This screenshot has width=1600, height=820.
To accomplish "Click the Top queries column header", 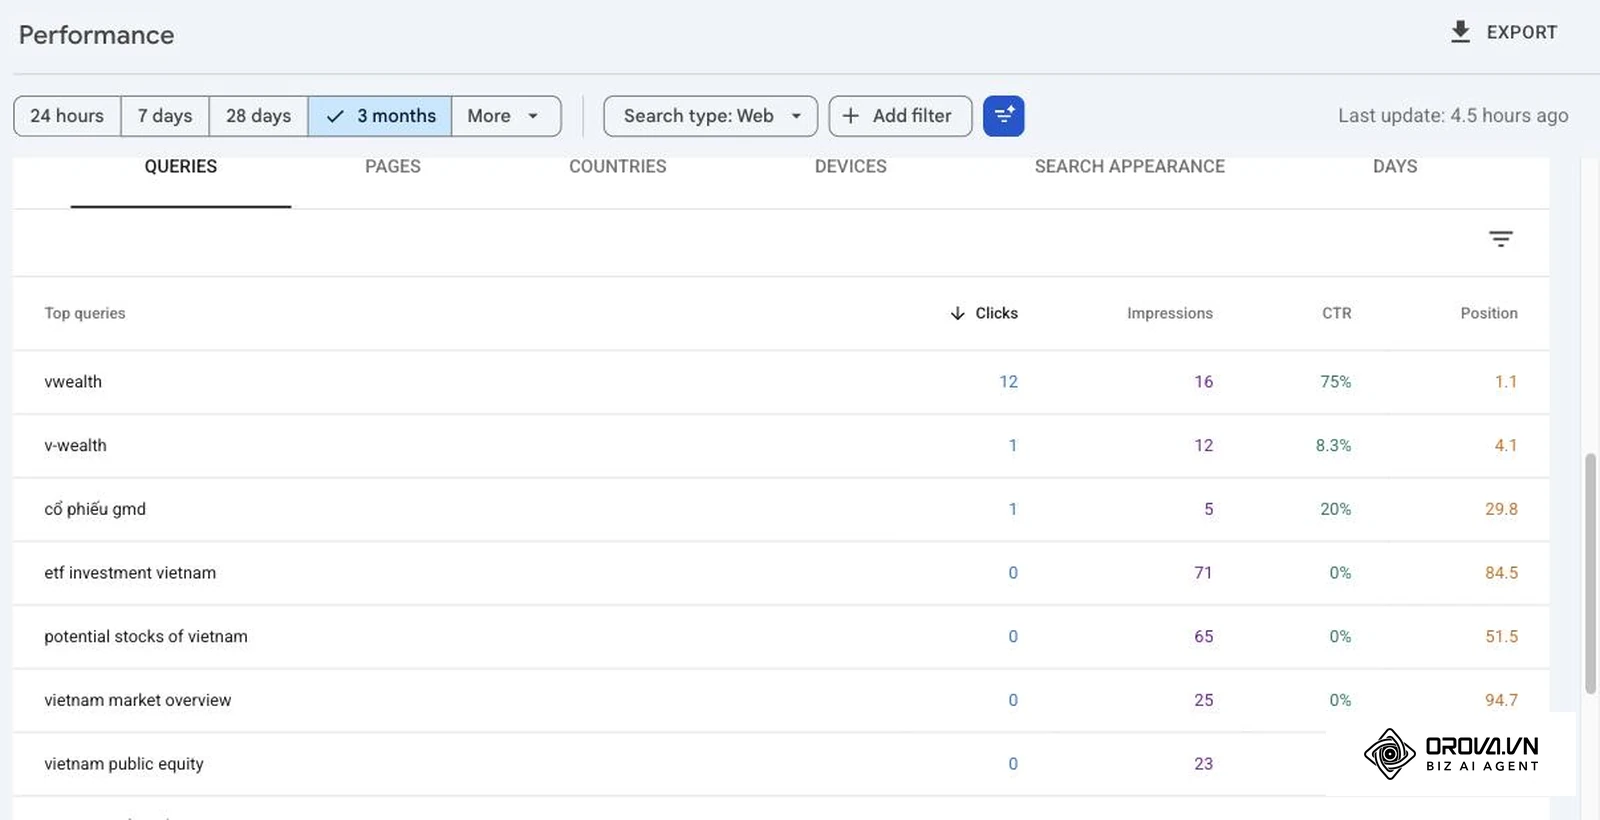I will point(85,313).
